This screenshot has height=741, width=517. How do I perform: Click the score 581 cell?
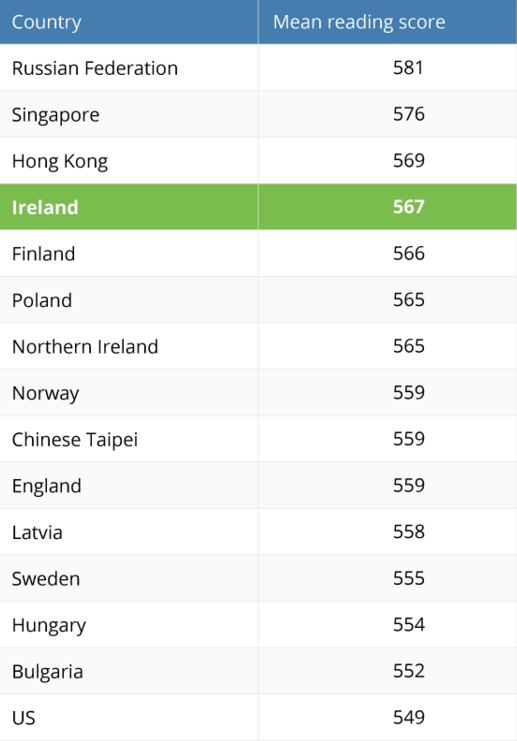click(388, 68)
